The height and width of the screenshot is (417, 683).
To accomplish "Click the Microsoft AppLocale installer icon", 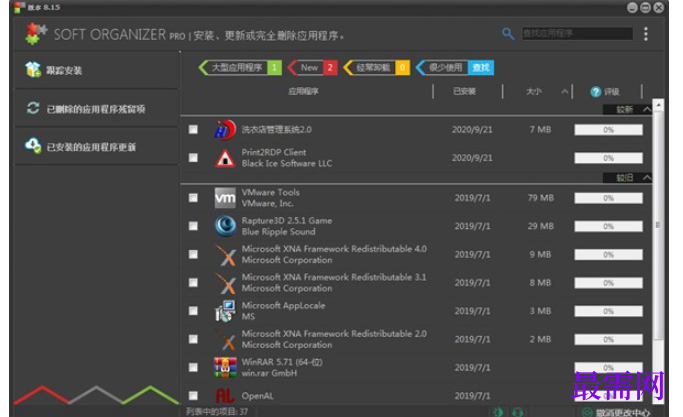I will pyautogui.click(x=225, y=311).
